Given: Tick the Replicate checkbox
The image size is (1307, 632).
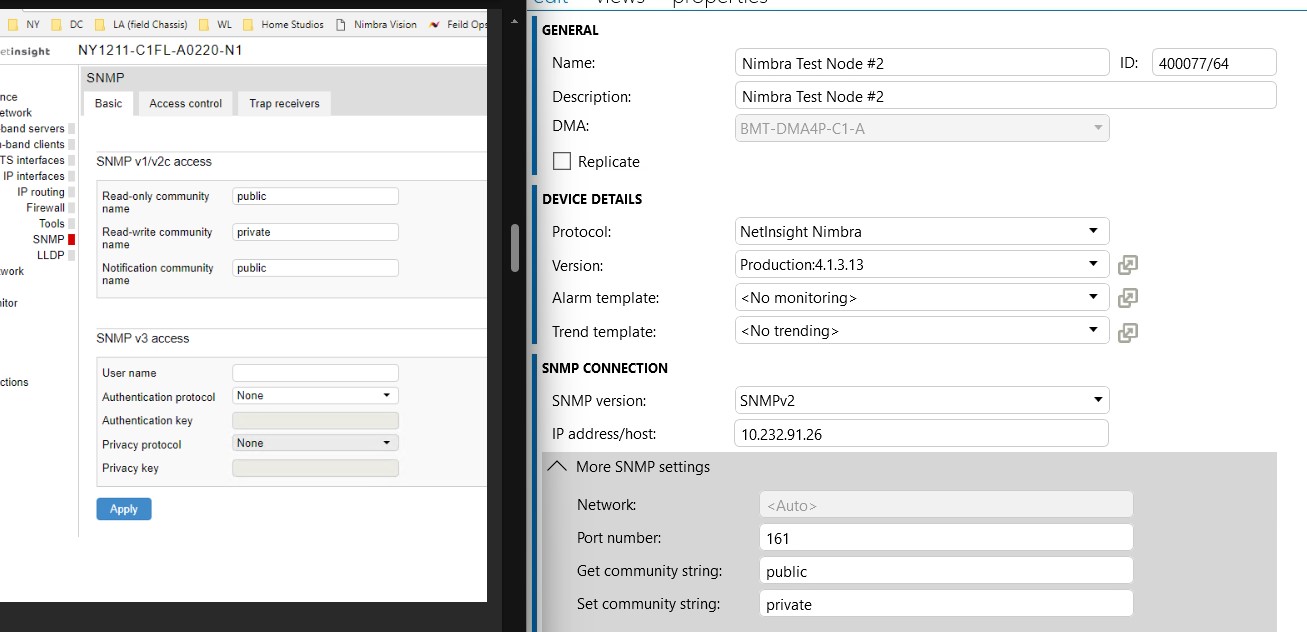Looking at the screenshot, I should click(562, 161).
